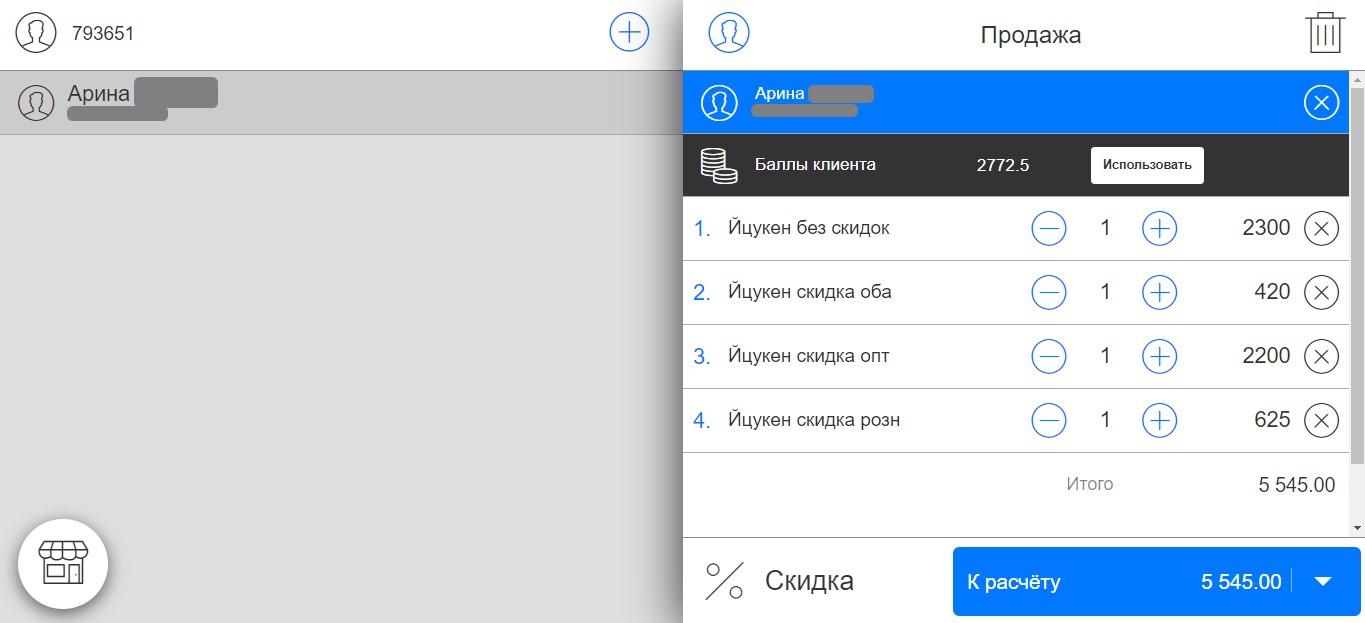1365x623 pixels.
Task: Click the К расчёту payment button
Action: pos(1123,581)
